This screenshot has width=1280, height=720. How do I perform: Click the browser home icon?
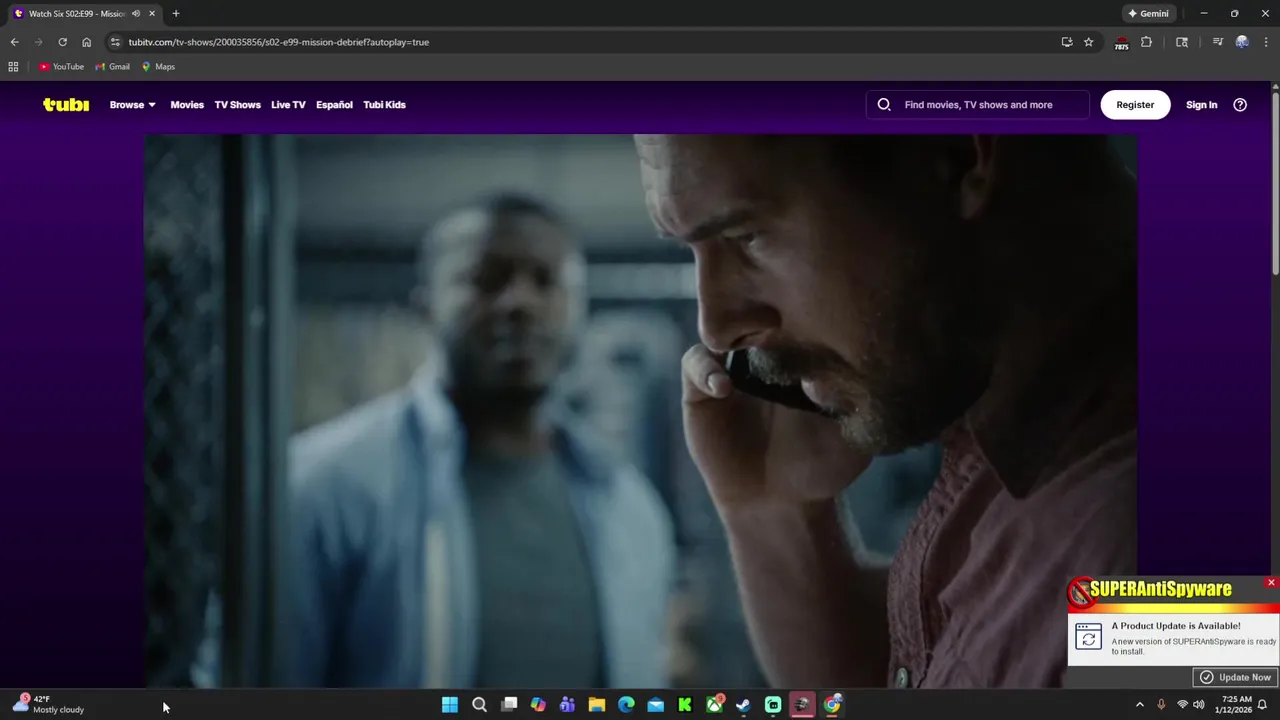coord(86,42)
